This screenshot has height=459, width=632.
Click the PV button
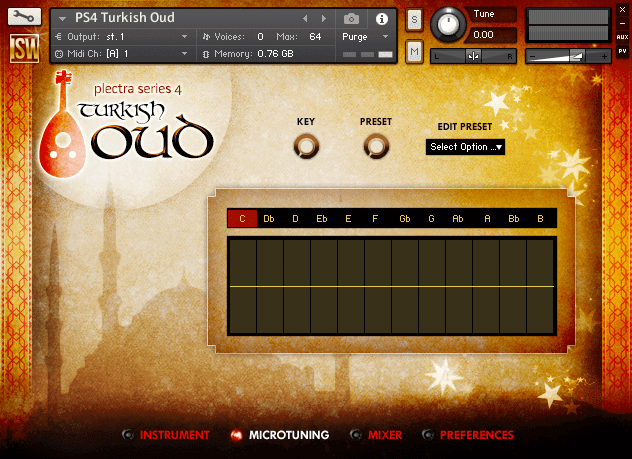pos(622,51)
